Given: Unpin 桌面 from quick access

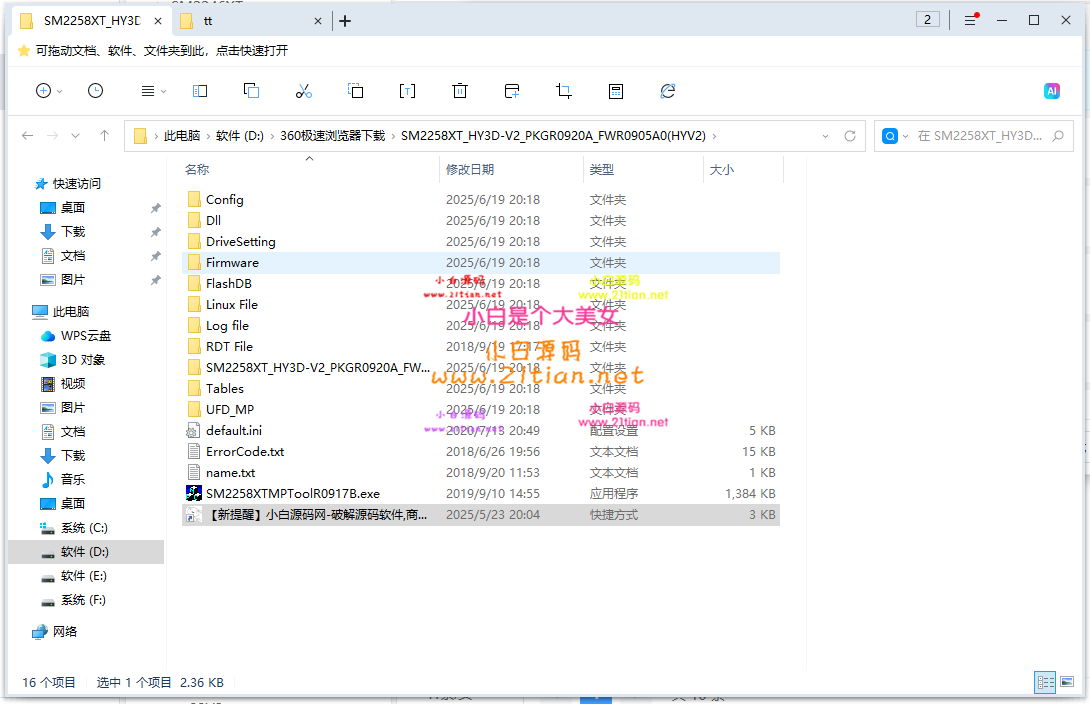Looking at the screenshot, I should point(156,208).
